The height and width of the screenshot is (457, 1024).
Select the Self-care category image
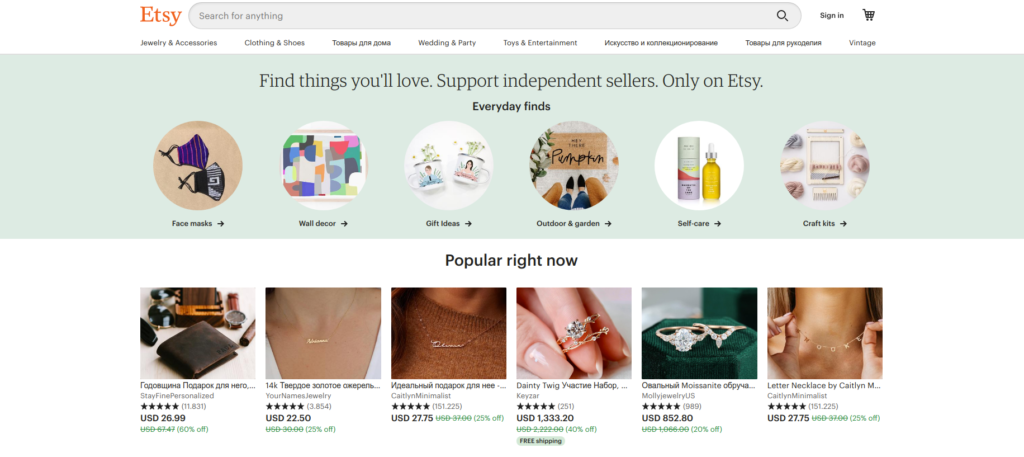tap(699, 165)
